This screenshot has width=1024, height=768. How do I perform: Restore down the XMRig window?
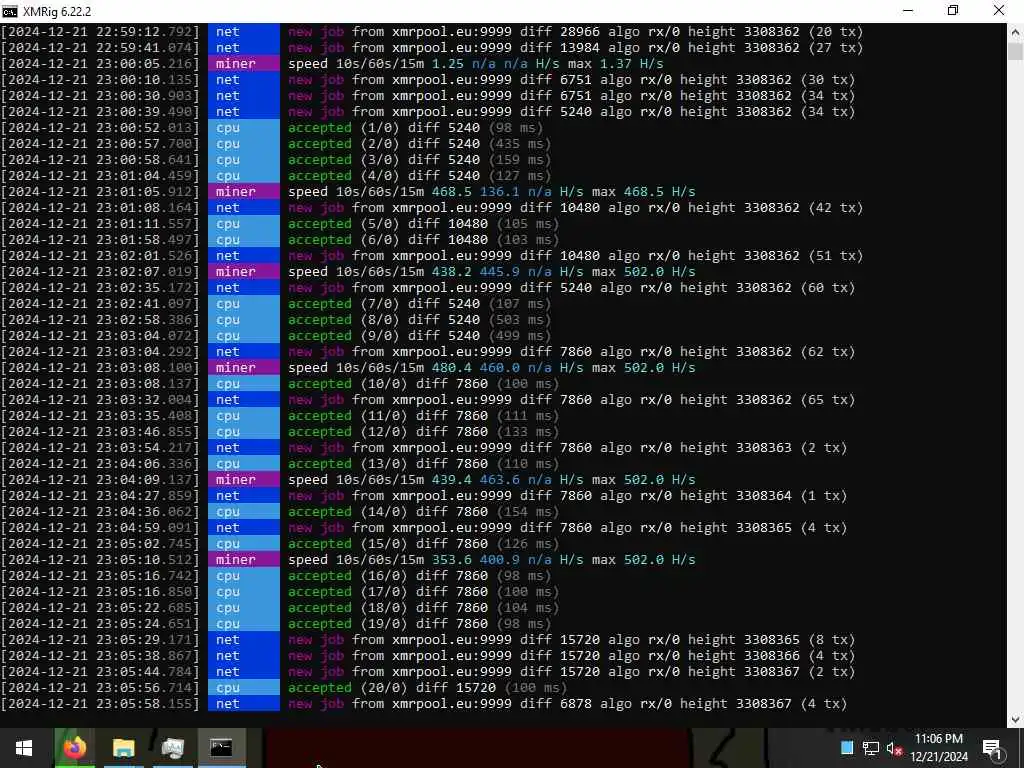[x=953, y=11]
